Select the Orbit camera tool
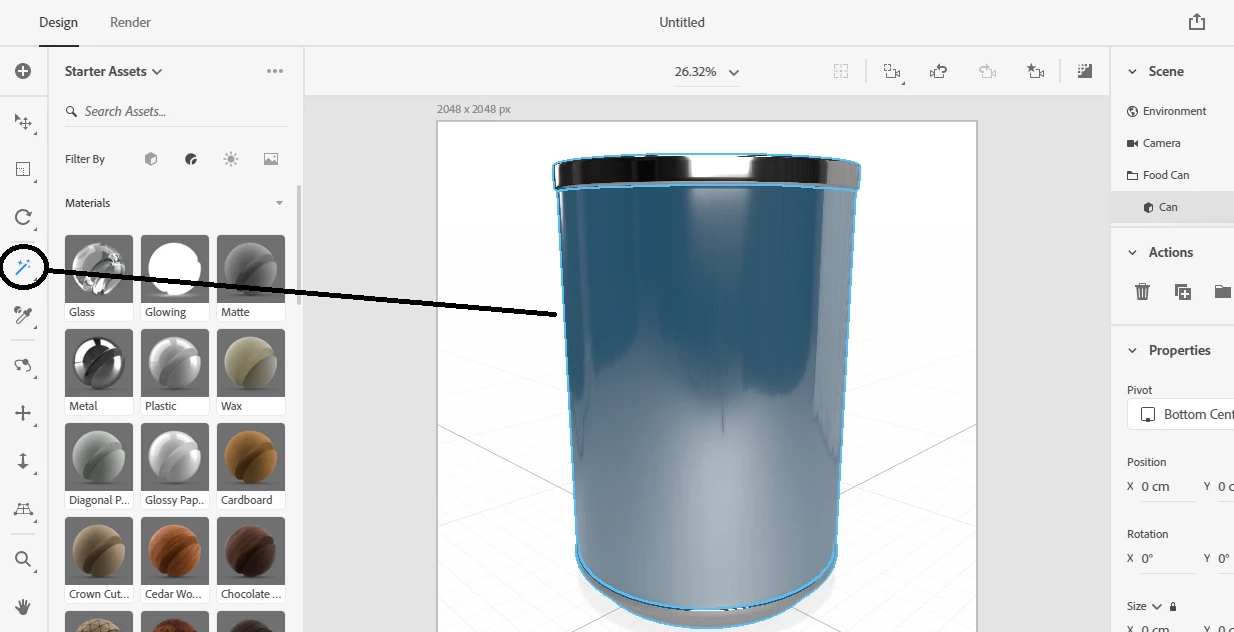 click(23, 365)
